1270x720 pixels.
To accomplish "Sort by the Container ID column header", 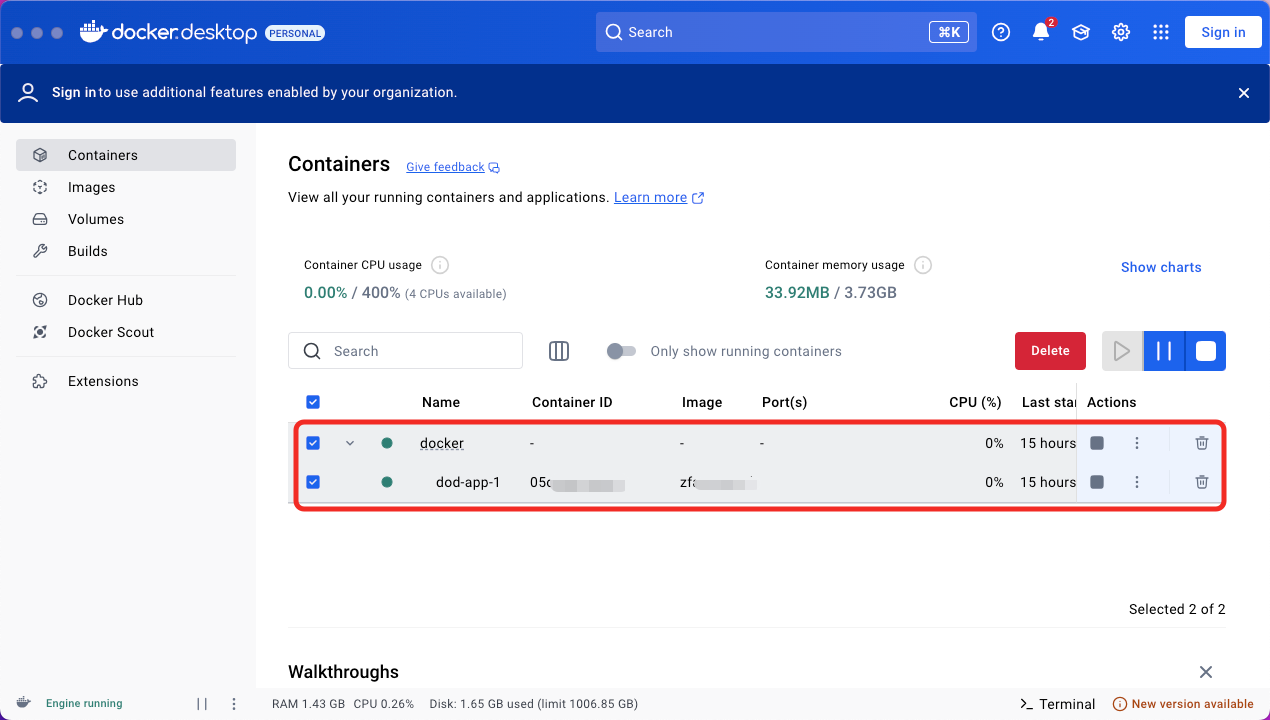I will point(572,402).
